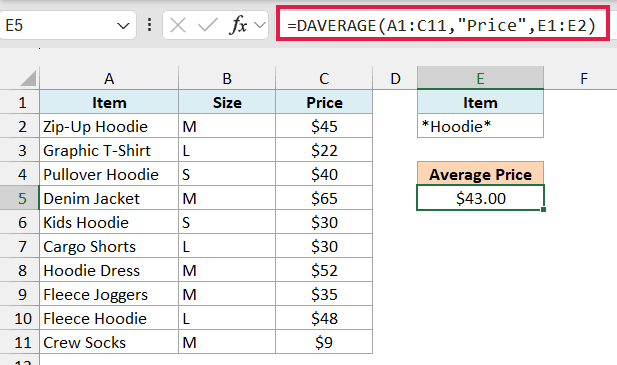Image resolution: width=617 pixels, height=365 pixels.
Task: Select row 1 header
Action: 20,103
